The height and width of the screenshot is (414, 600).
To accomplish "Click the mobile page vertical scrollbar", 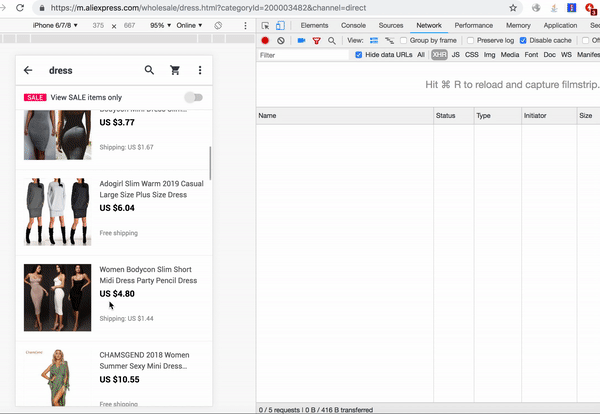I will click(210, 163).
